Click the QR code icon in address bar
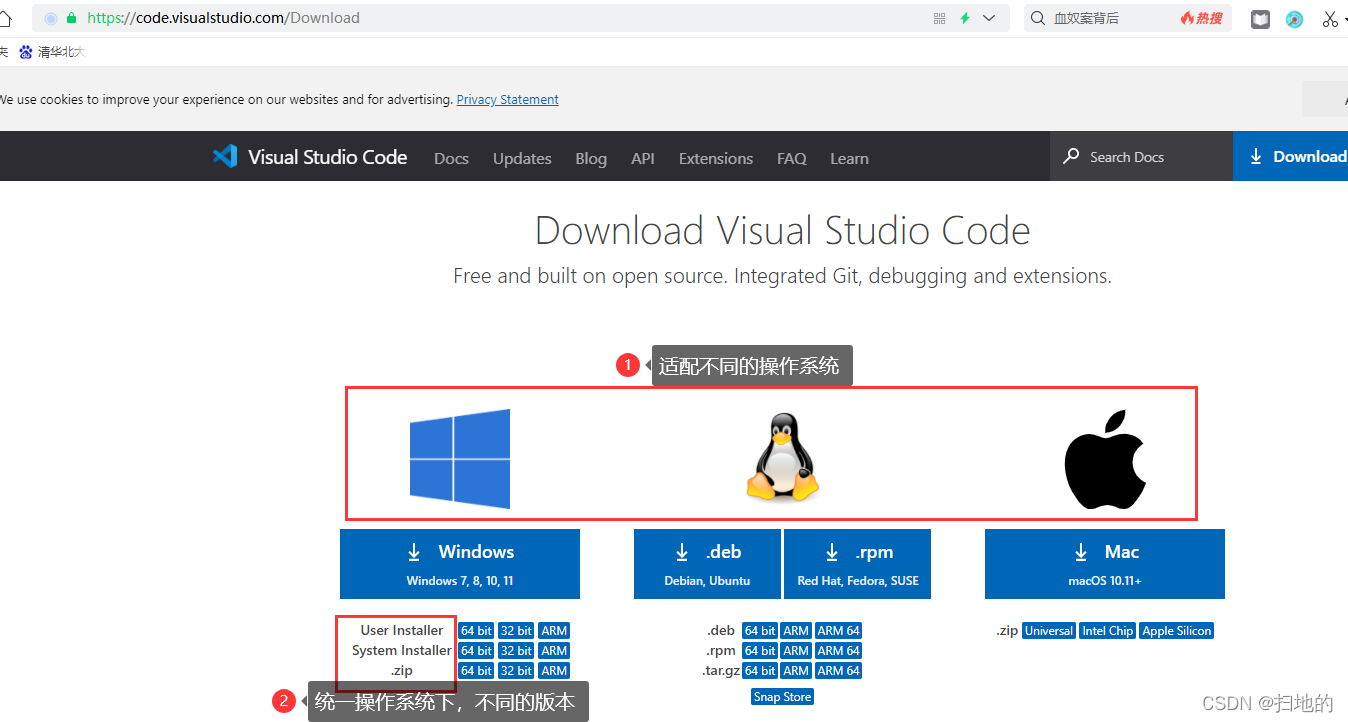 click(x=939, y=18)
